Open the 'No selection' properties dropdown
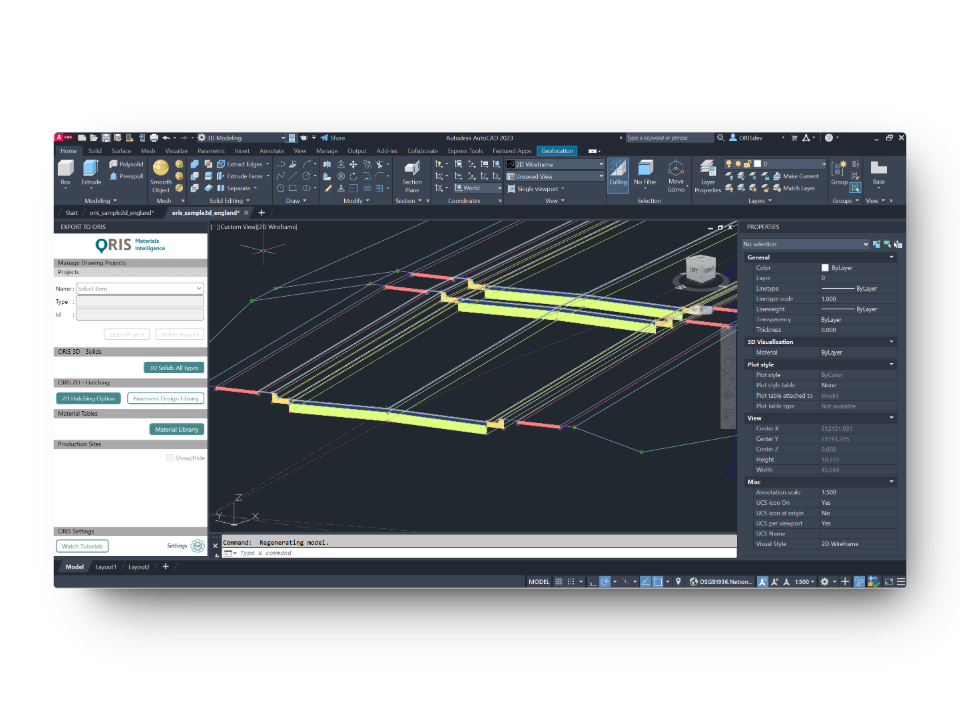 805,244
